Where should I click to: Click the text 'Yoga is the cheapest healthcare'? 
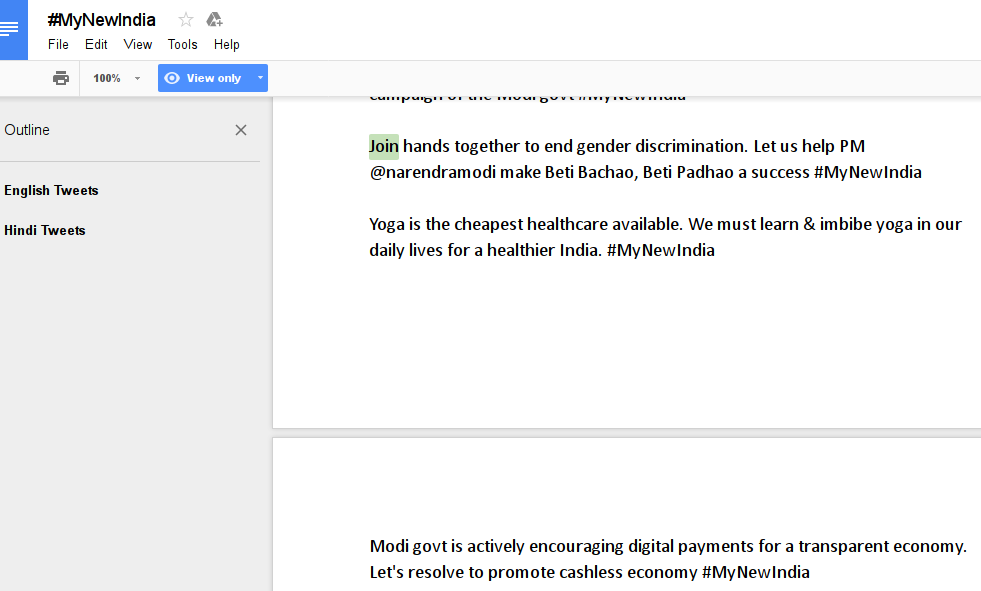point(489,224)
